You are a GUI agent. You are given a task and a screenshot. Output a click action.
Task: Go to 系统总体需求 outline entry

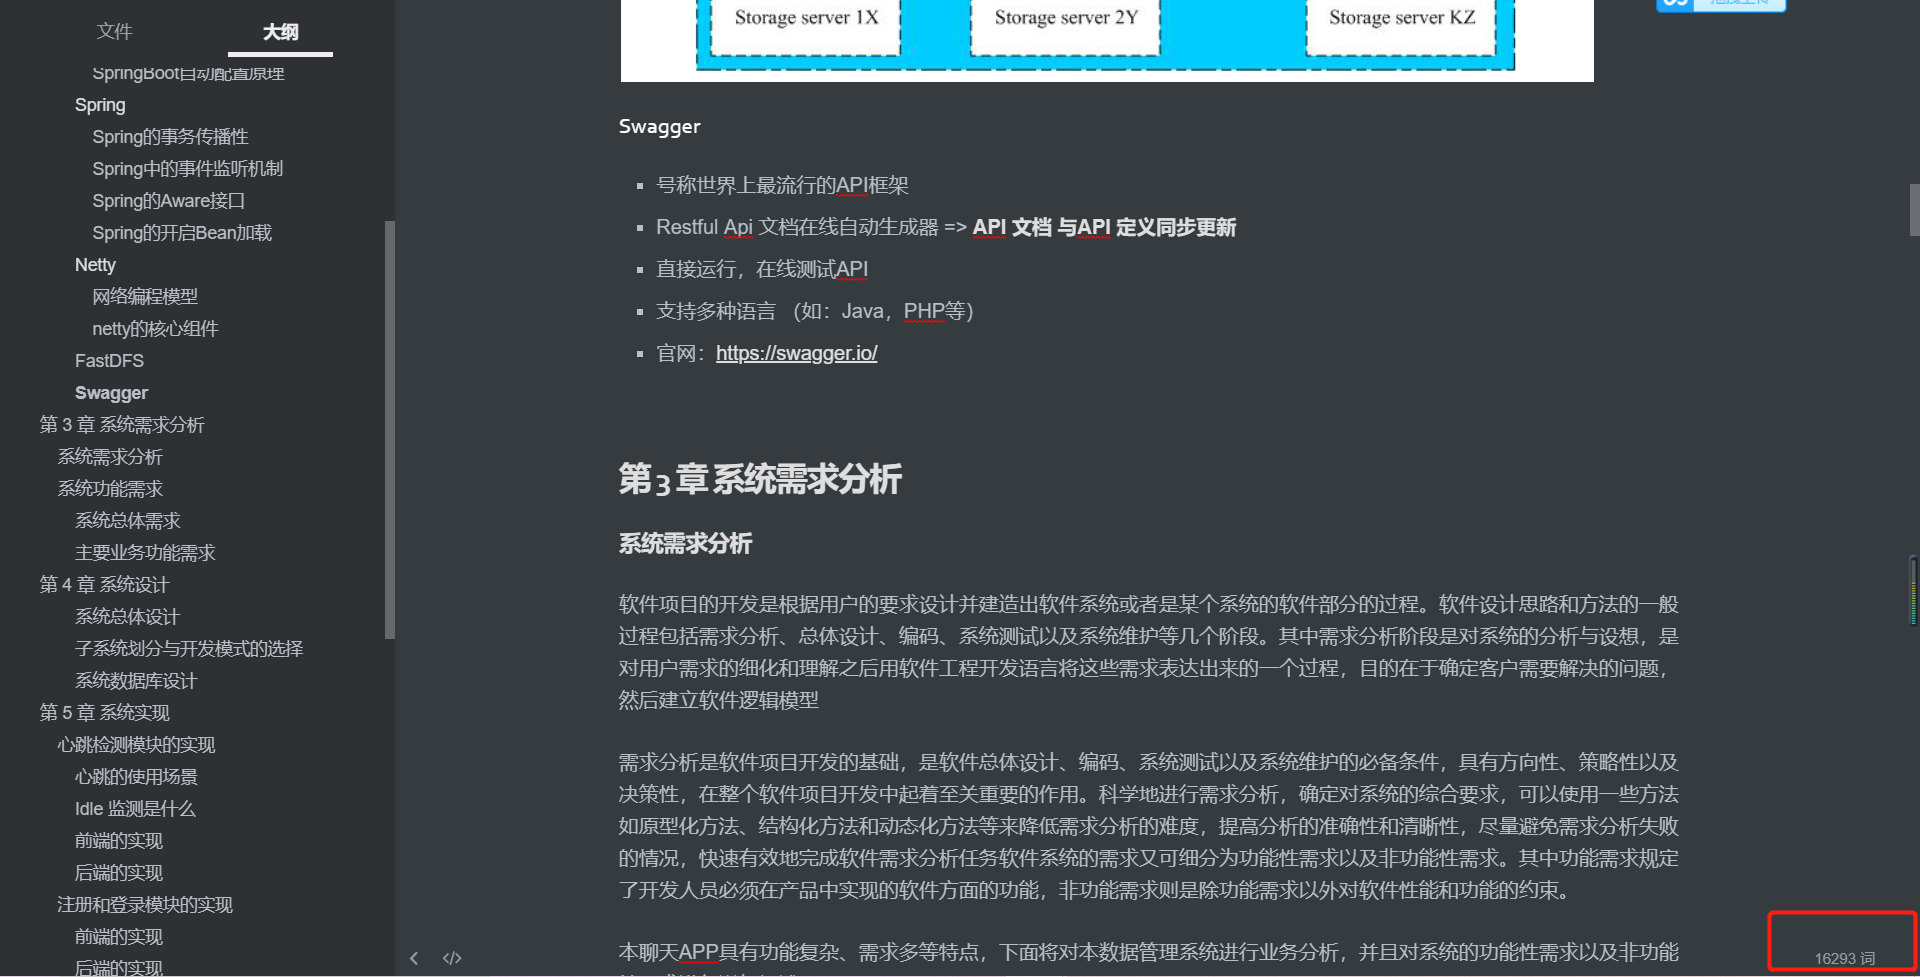click(x=128, y=521)
